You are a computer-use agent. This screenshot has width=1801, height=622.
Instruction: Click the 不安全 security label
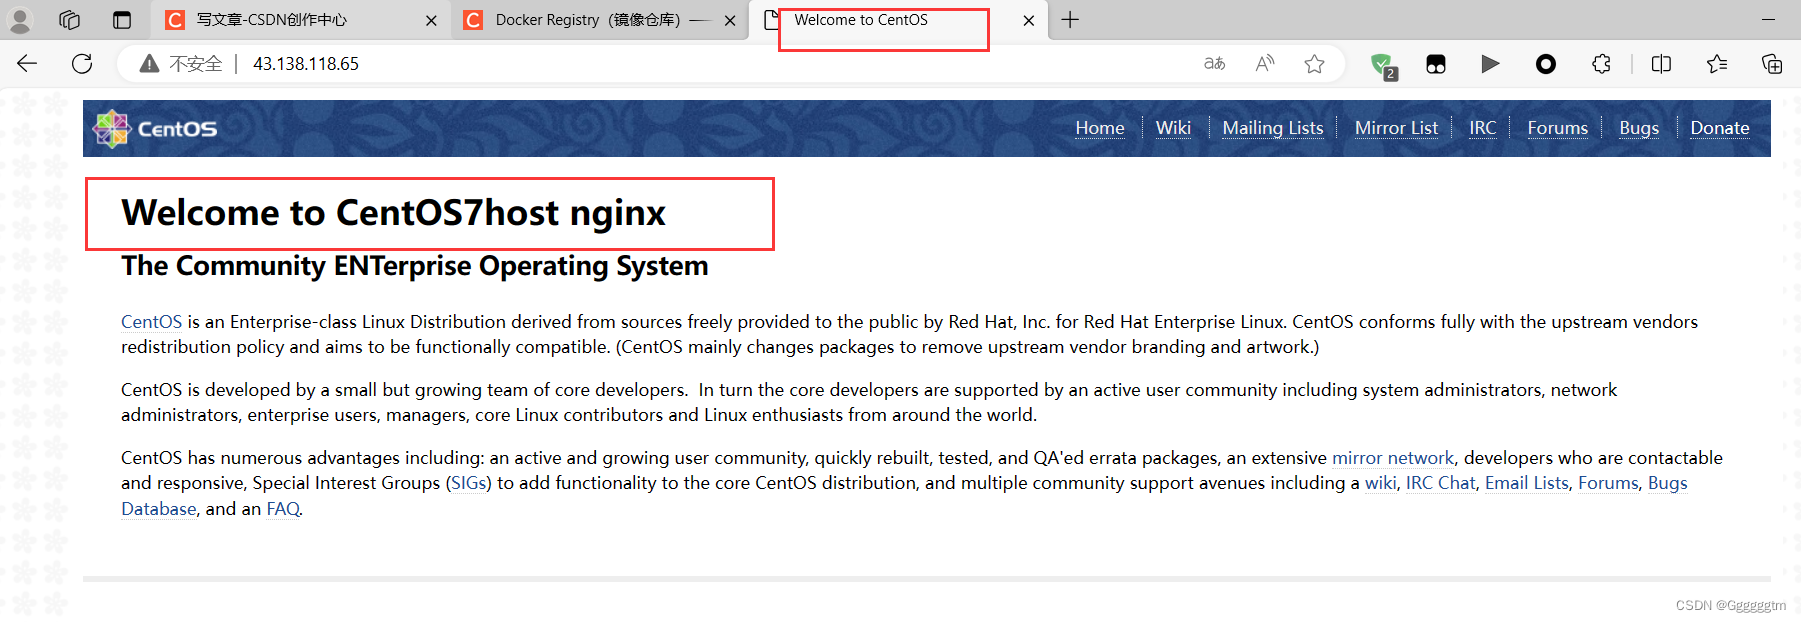[x=196, y=64]
